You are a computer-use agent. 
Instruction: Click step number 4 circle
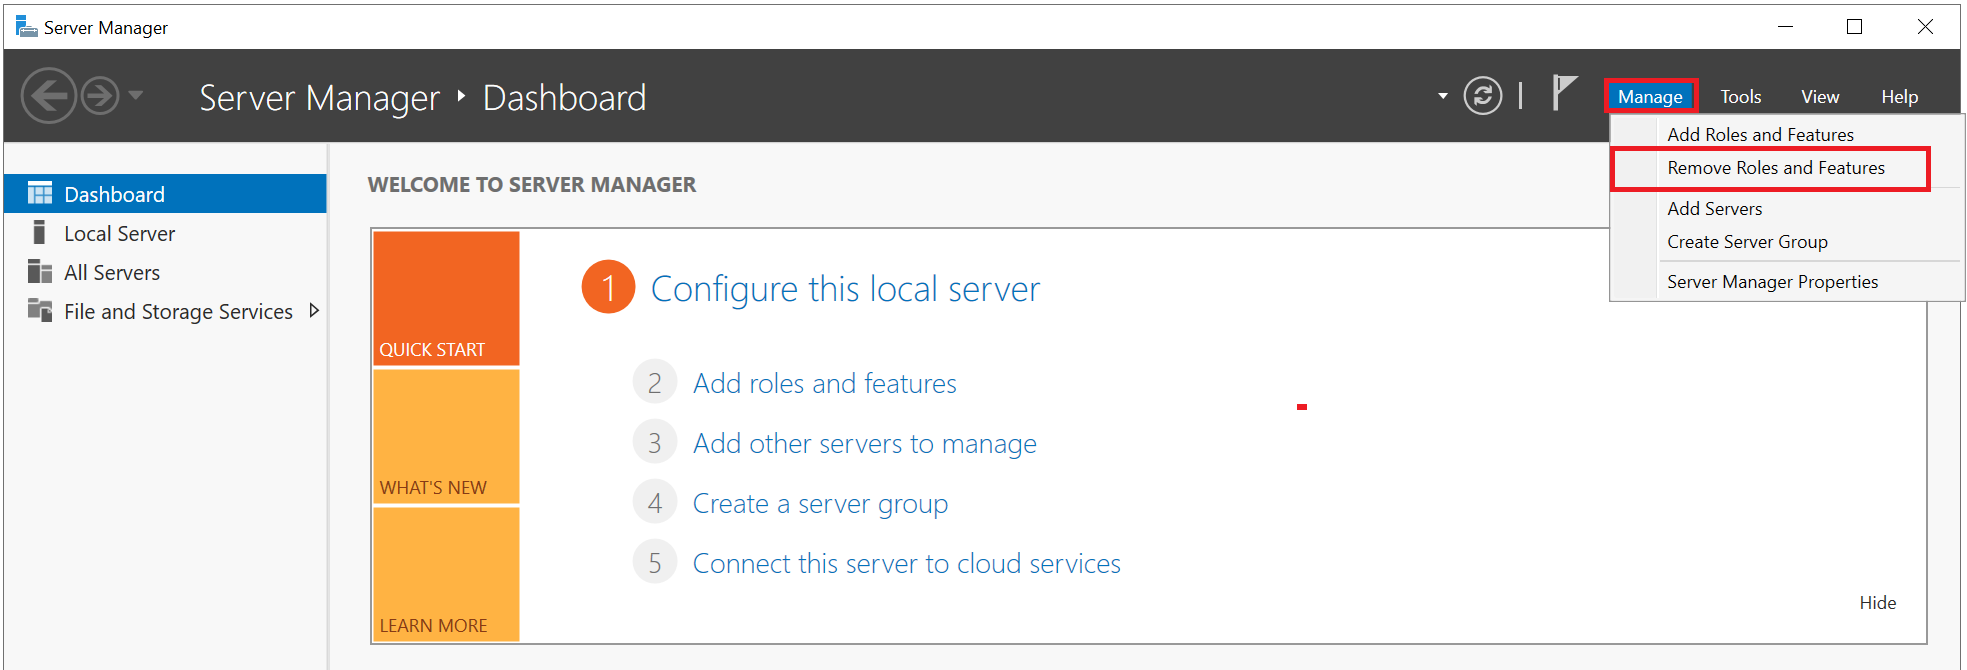655,503
